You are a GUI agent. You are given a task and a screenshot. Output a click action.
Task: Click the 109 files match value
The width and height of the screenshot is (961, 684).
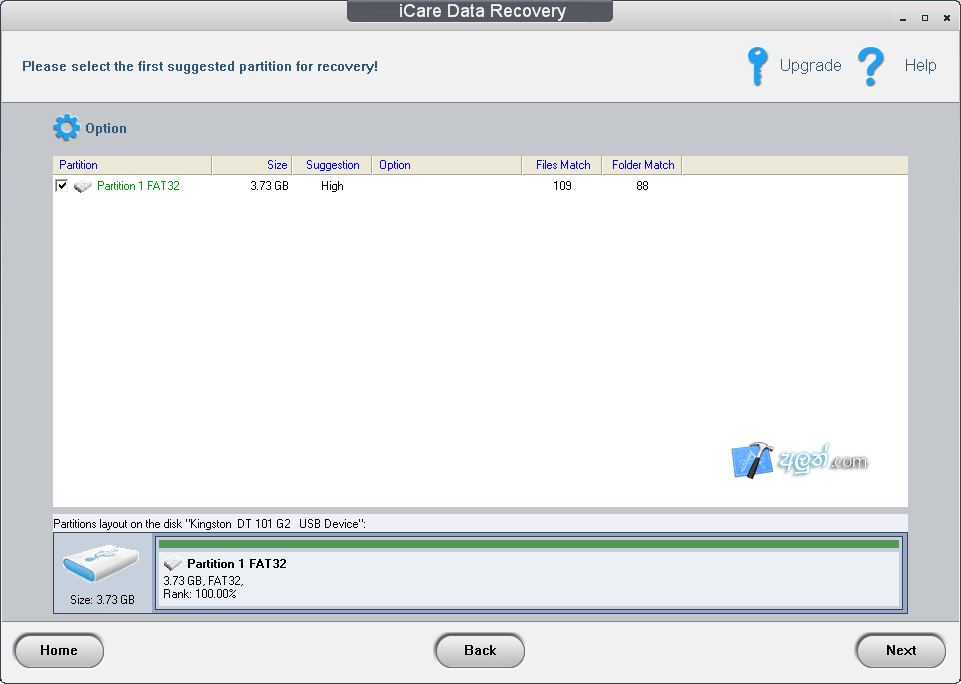[x=562, y=186]
